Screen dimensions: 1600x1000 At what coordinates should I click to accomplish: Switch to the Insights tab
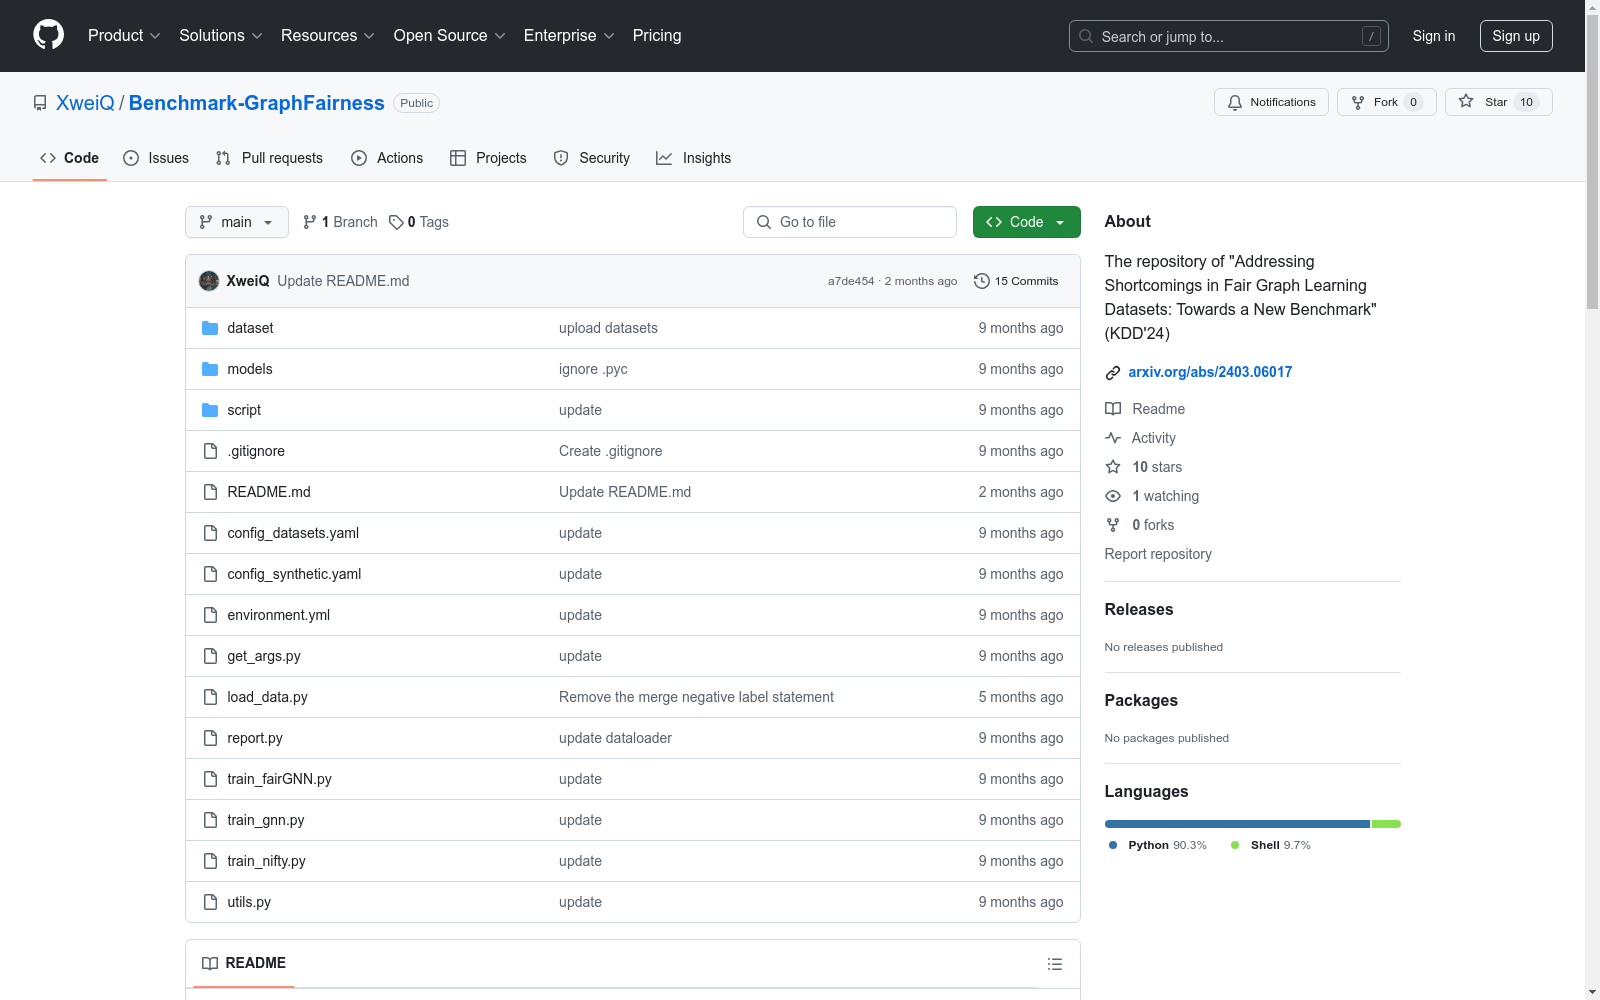(693, 158)
